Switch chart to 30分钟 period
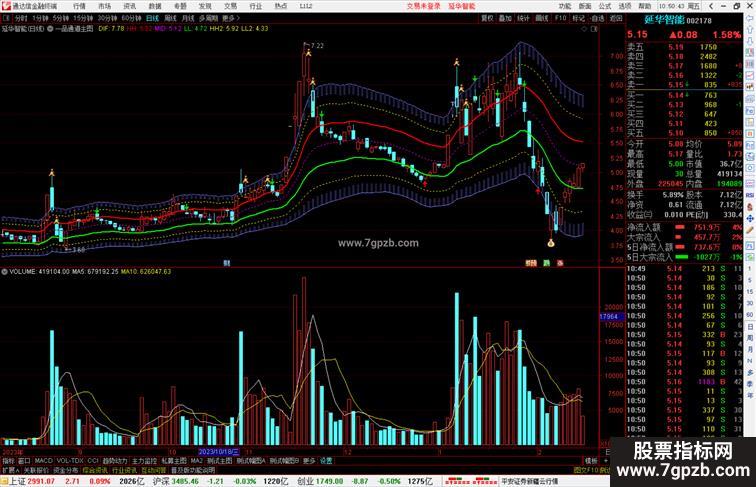This screenshot has height=487, width=756. click(107, 18)
